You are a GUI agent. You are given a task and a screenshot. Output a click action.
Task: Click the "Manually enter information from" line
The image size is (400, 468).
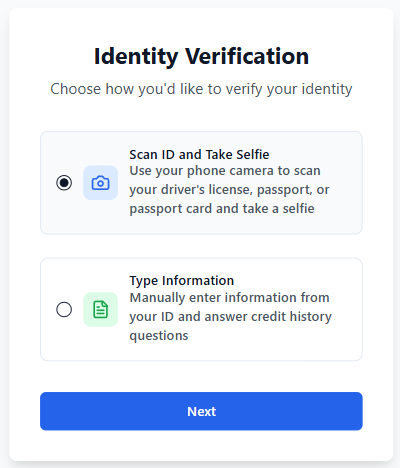pos(229,297)
